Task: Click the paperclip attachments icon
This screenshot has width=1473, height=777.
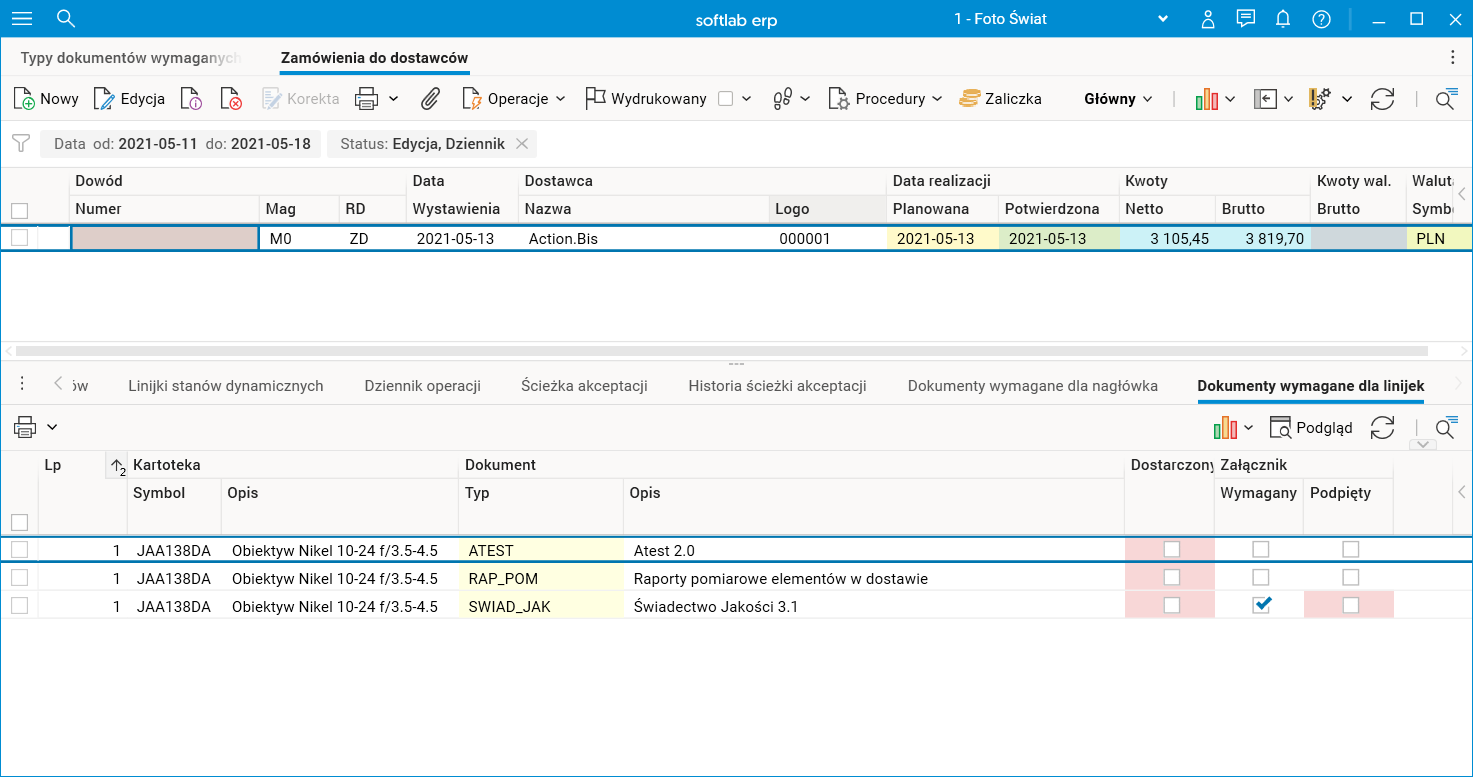Action: click(430, 99)
